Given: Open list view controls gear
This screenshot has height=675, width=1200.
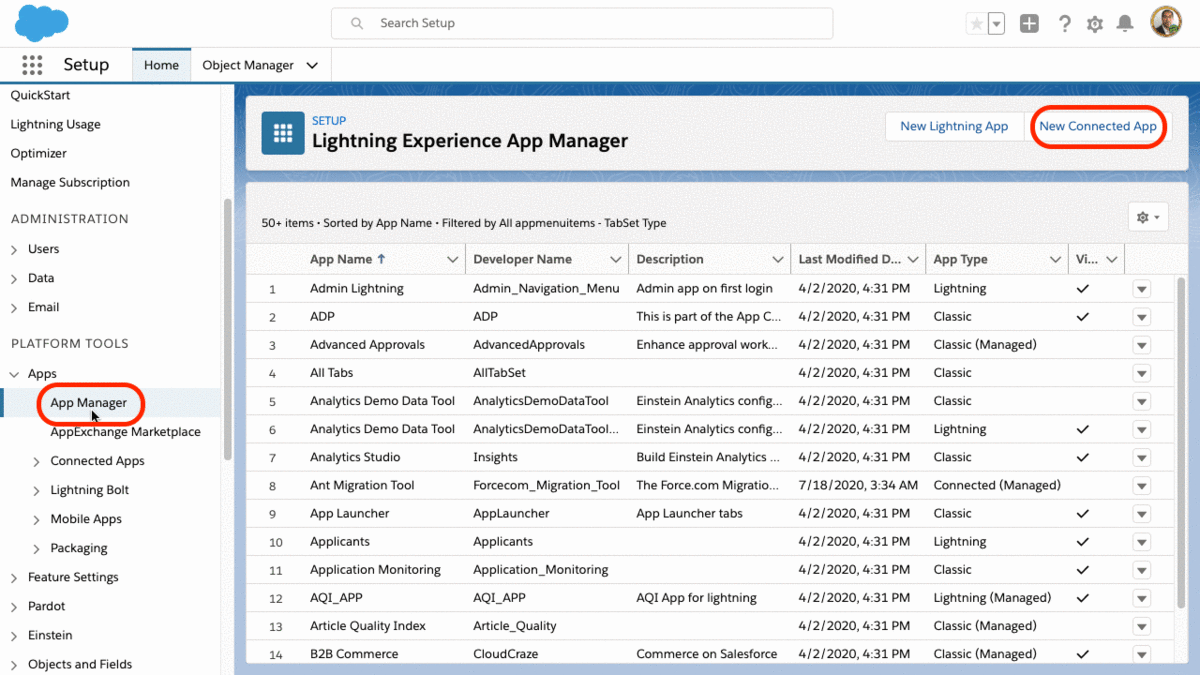Looking at the screenshot, I should (1148, 217).
